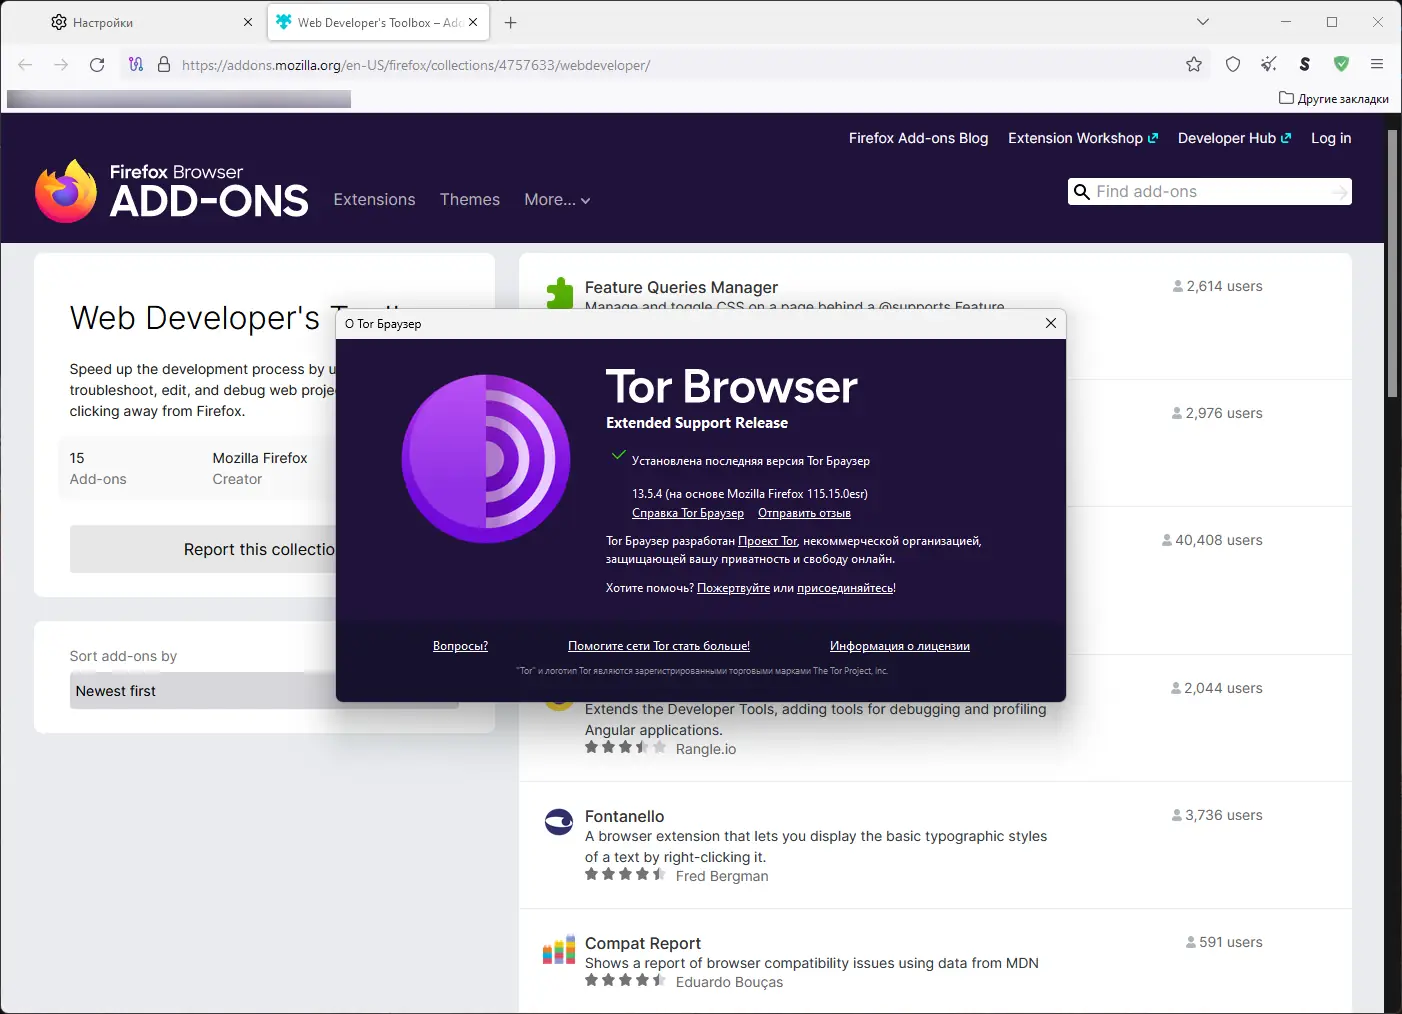
Task: Open the Firefox Add-ons Blog link
Action: 918,138
